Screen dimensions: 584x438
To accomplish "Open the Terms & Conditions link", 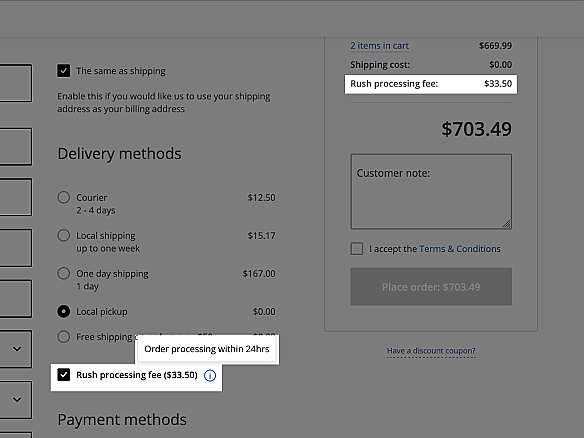I will click(x=460, y=249).
